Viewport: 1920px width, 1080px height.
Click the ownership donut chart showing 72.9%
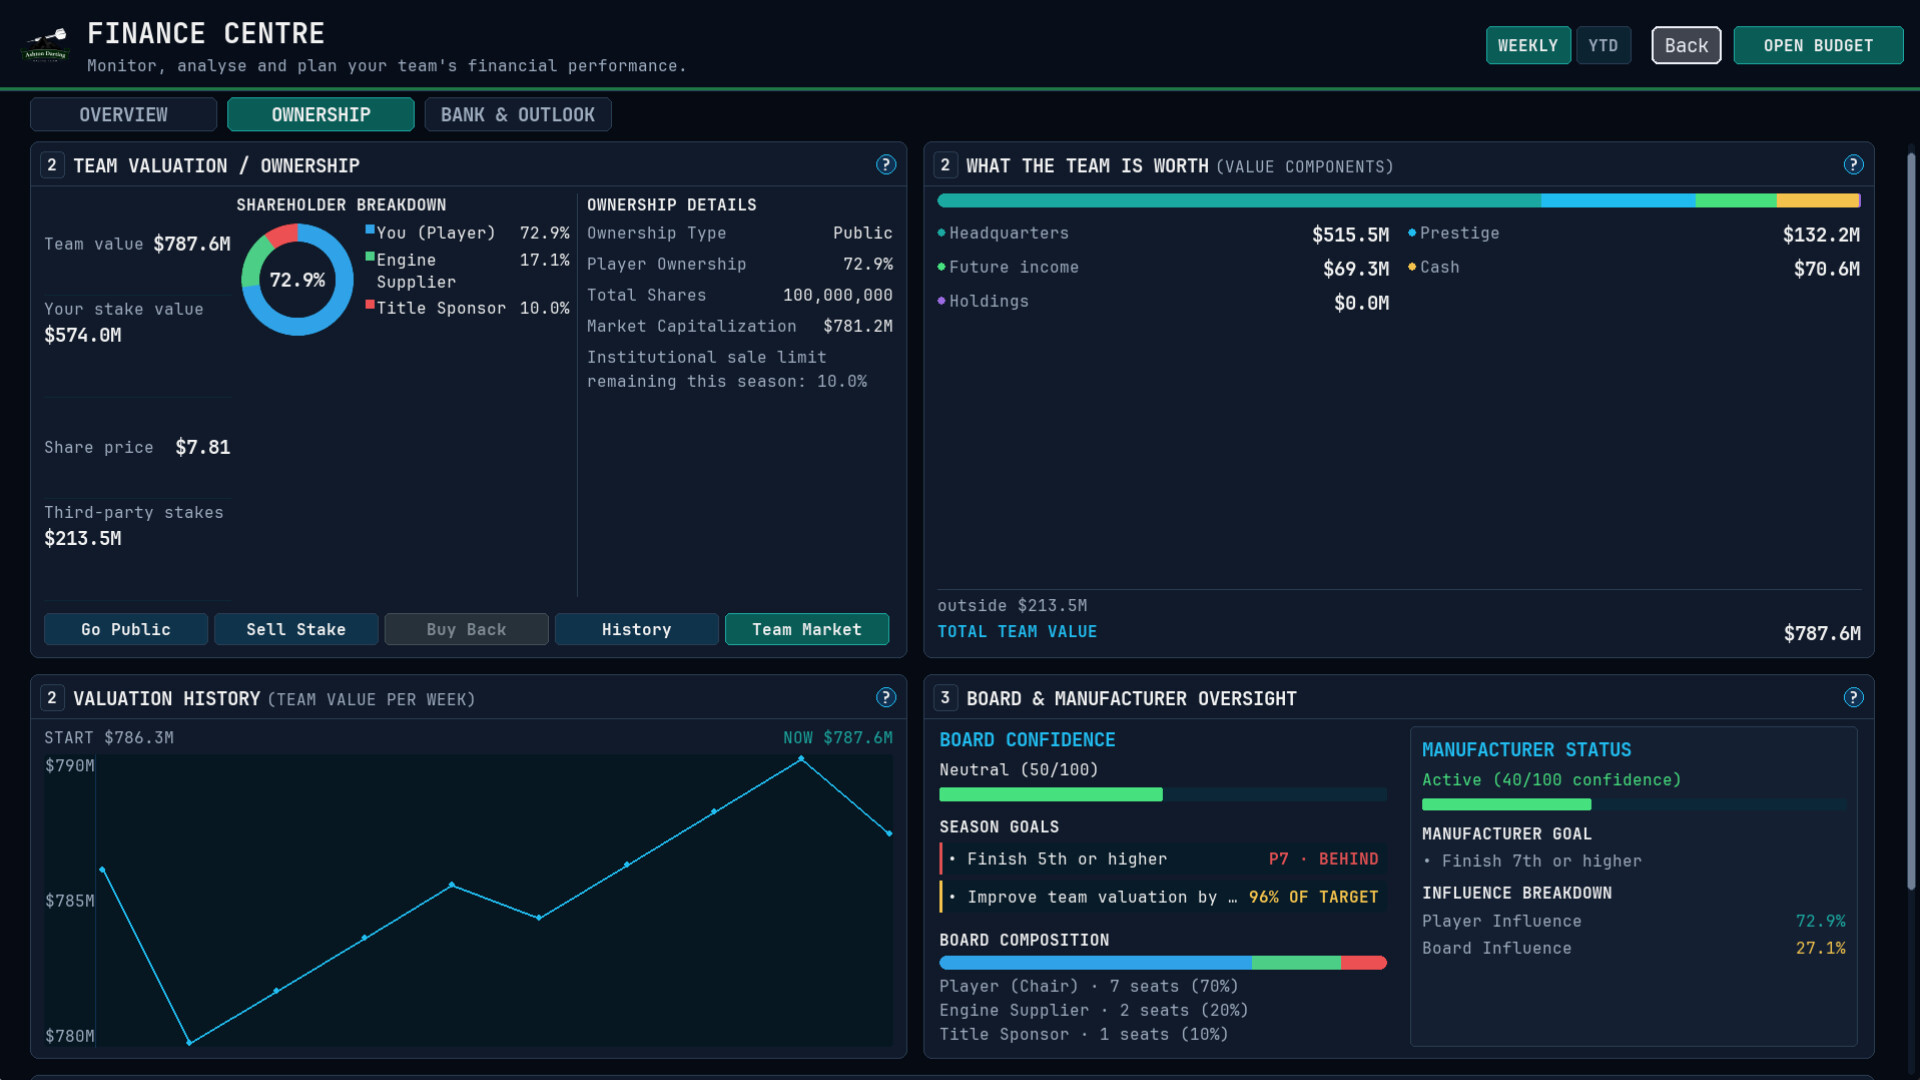[297, 280]
